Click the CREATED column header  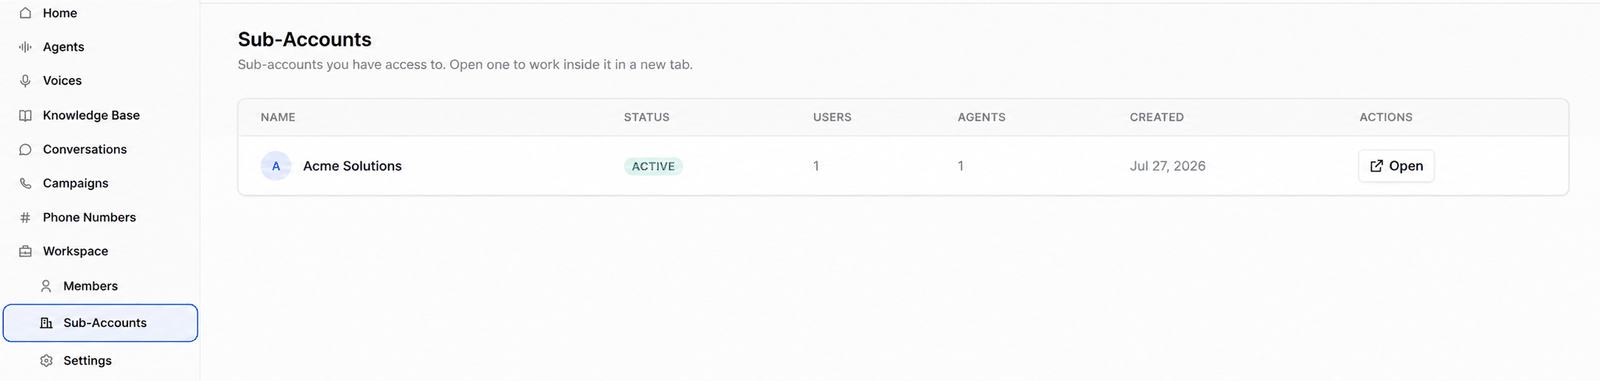click(x=1157, y=117)
